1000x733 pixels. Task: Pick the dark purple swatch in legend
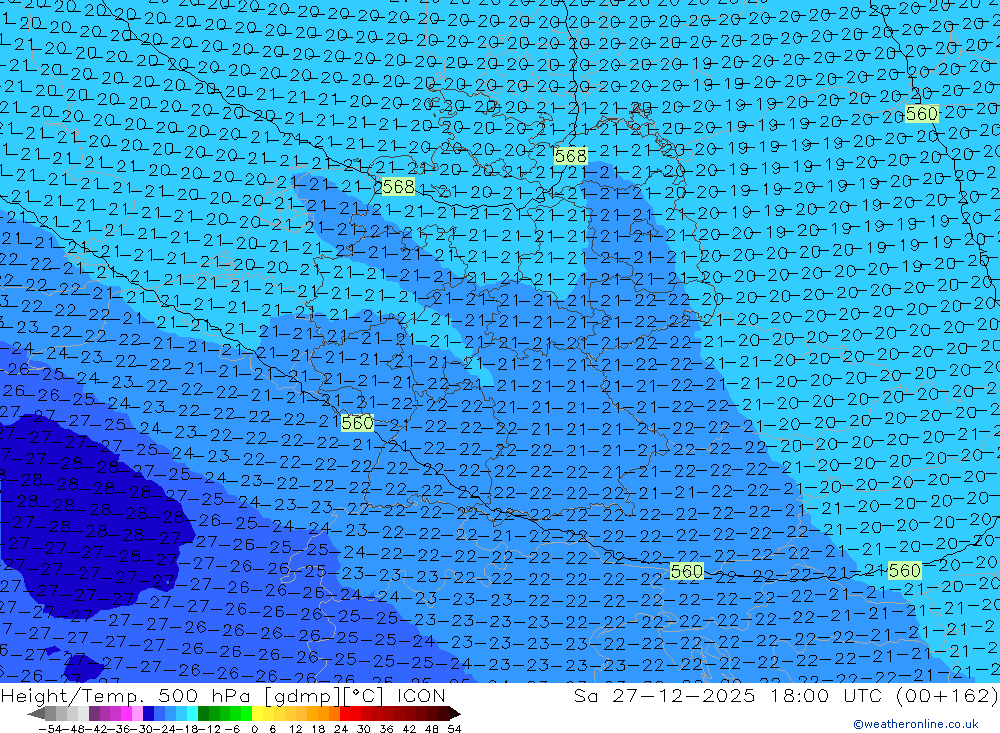(94, 713)
